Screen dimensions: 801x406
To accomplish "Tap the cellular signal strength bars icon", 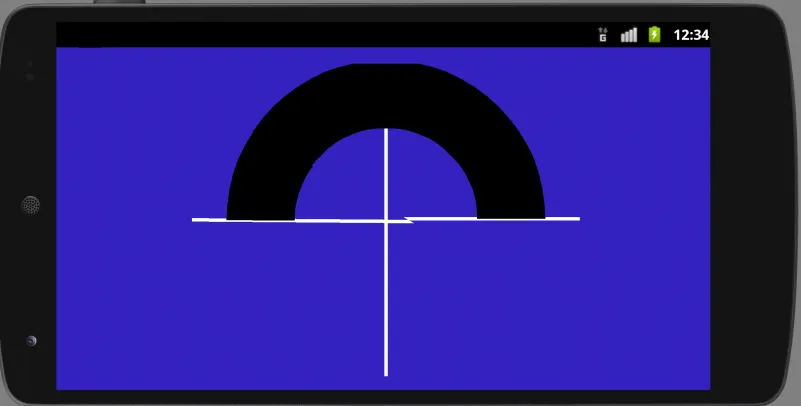I will pyautogui.click(x=629, y=35).
